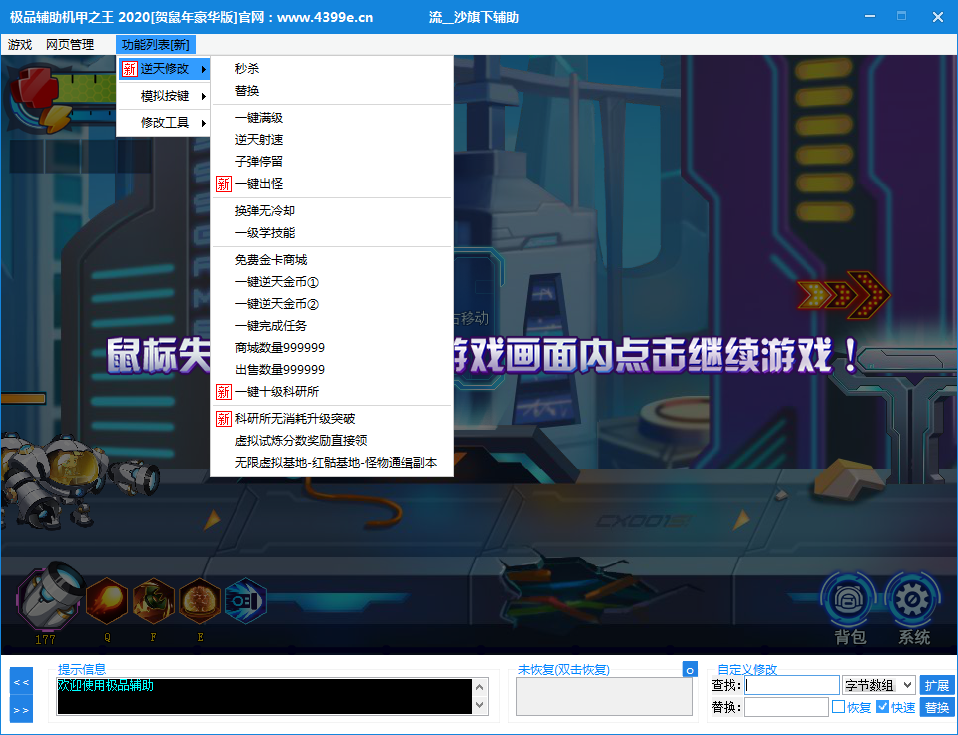This screenshot has width=958, height=735.
Task: Select 科研所无消耗升级突破 entry
Action: click(x=332, y=419)
